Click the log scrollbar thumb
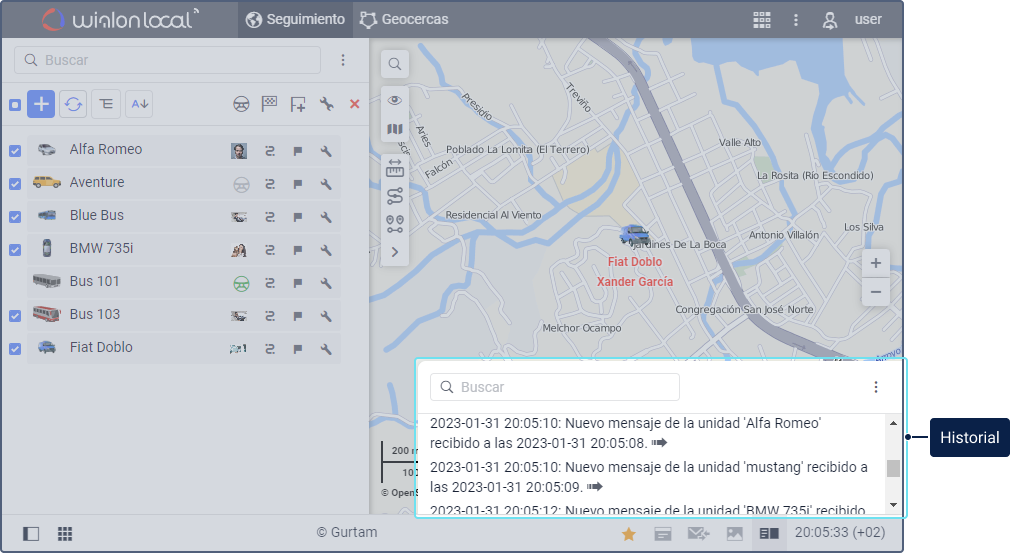Viewport: 1012px width, 553px height. [893, 468]
